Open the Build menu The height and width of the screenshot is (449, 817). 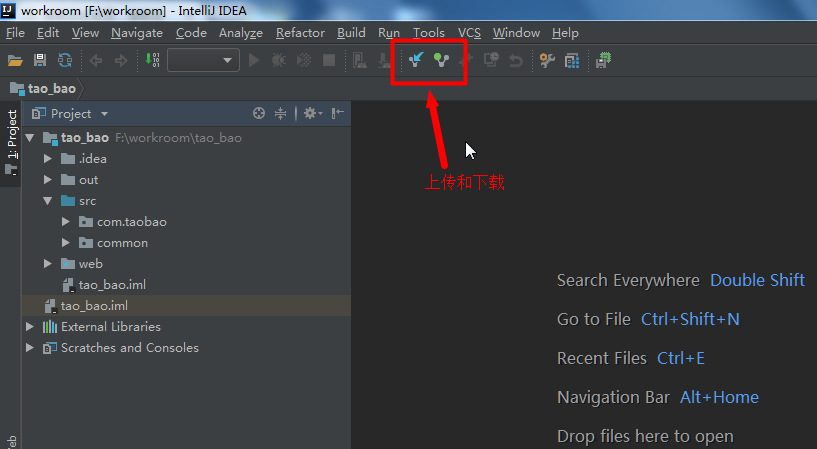(x=351, y=33)
